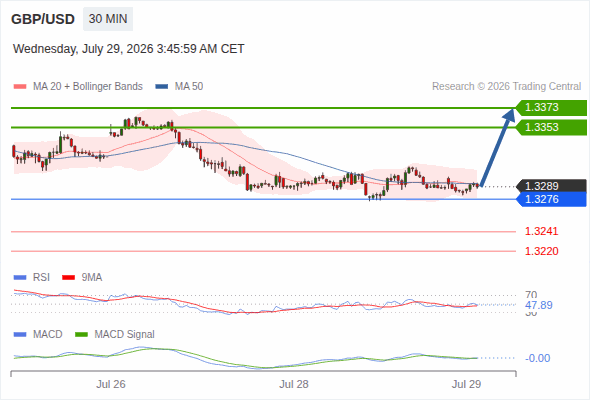This screenshot has height=400, width=590.
Task: Select the 1.3353 green resistance label
Action: [x=552, y=127]
